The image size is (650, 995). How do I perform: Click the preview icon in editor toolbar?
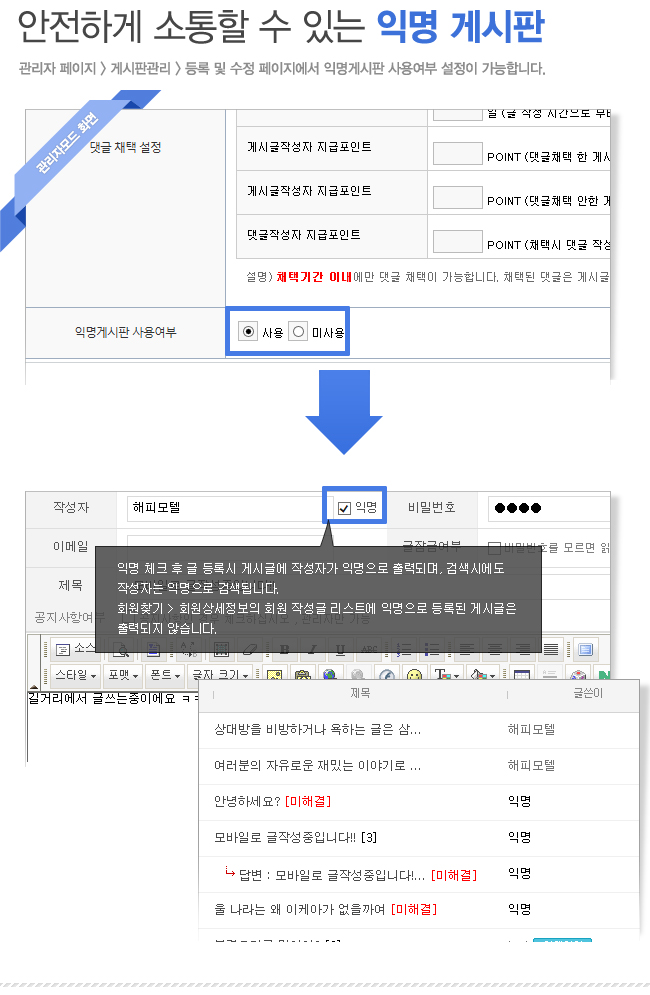point(122,649)
